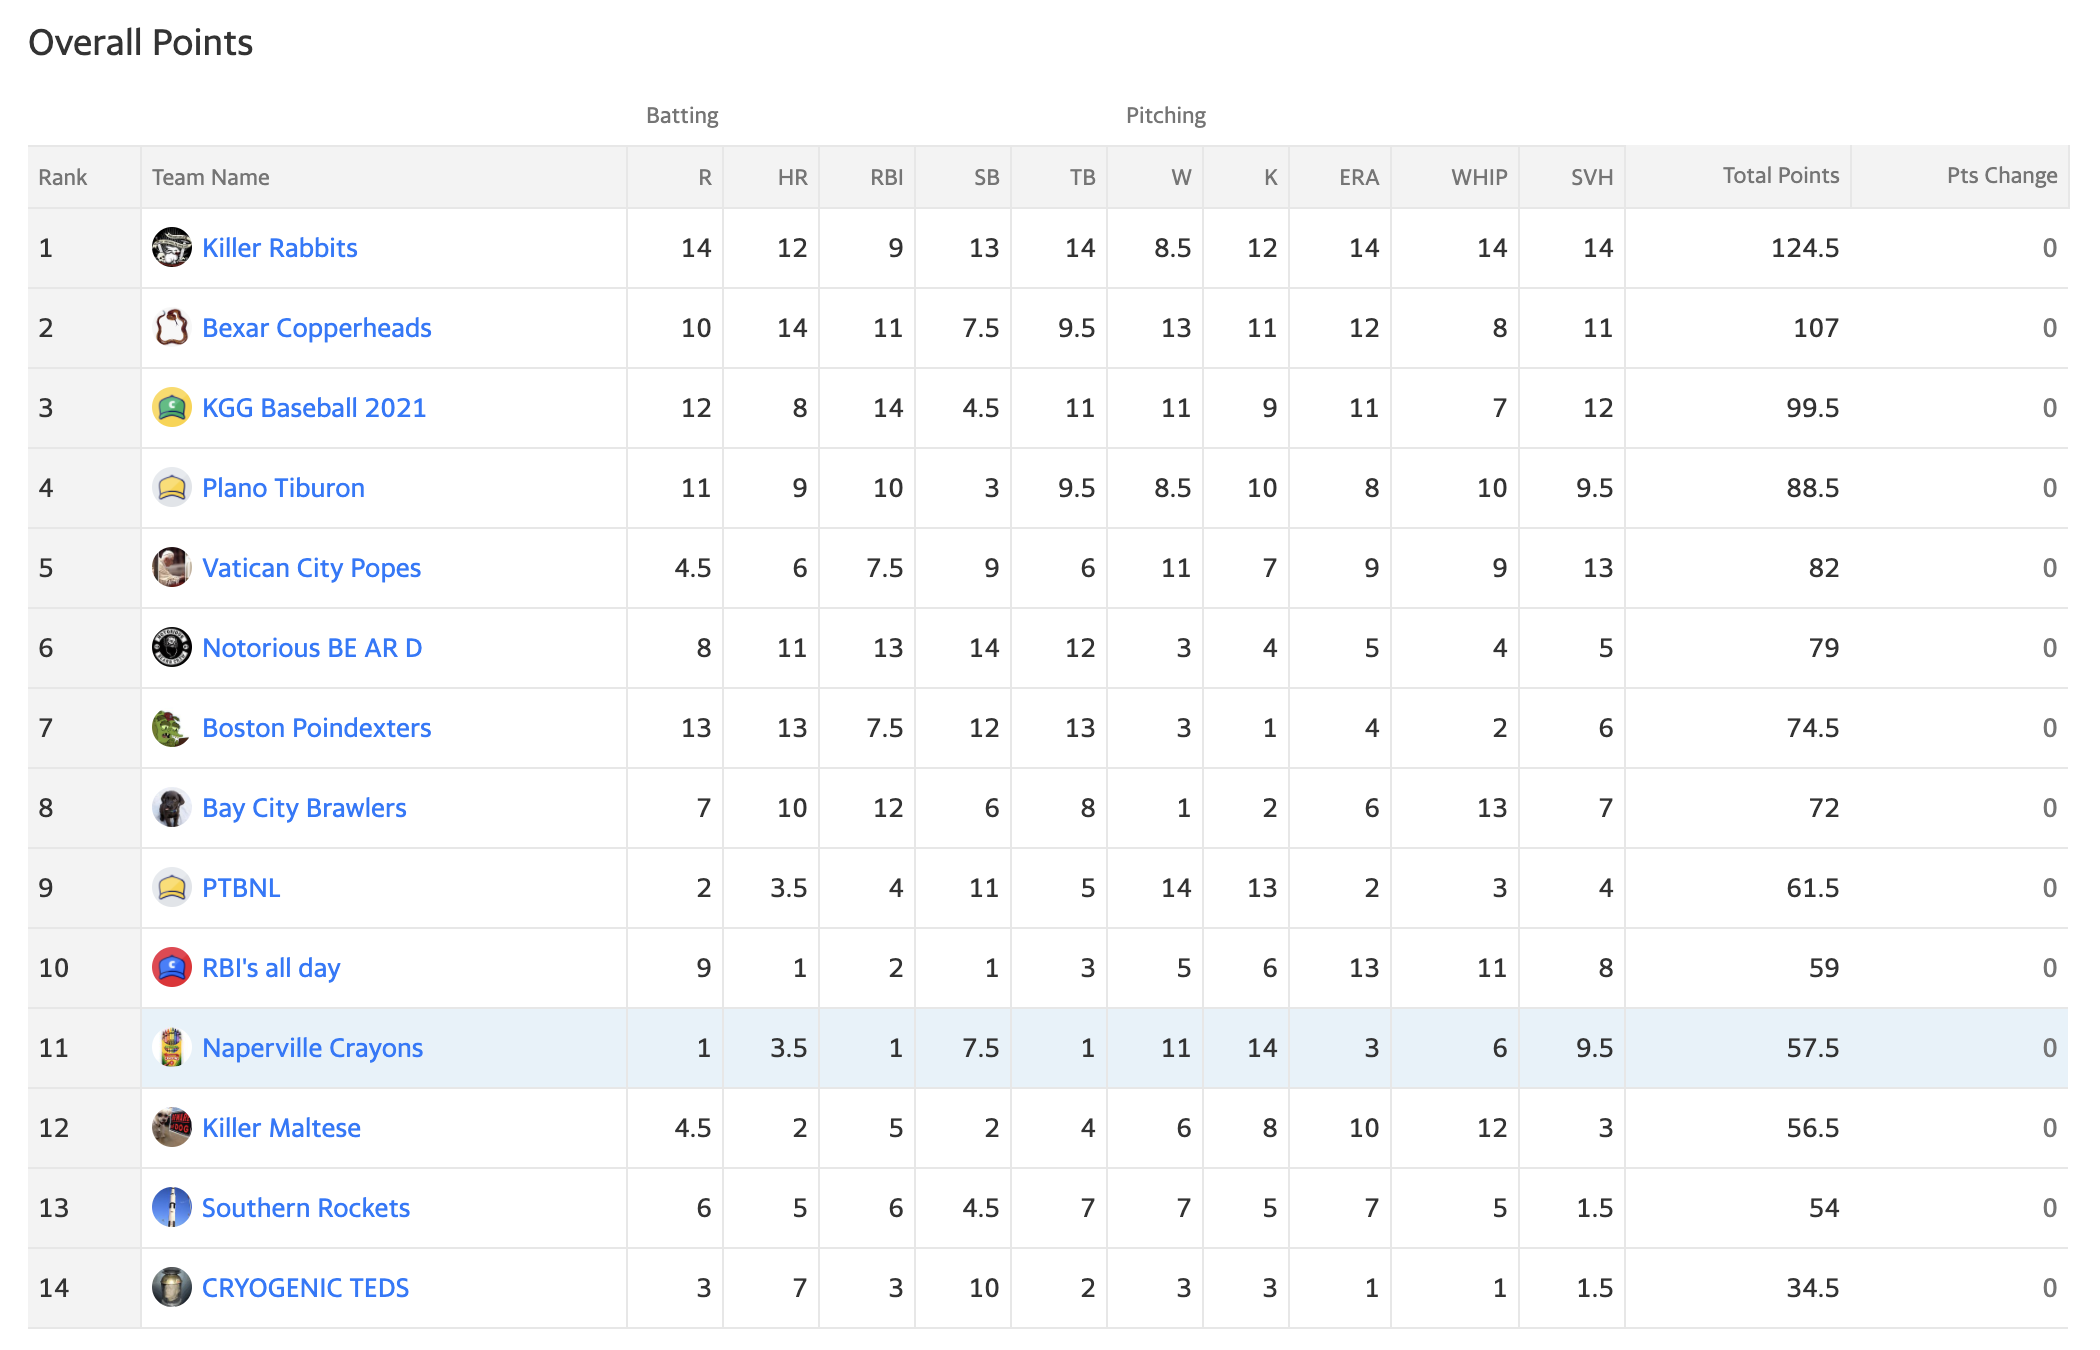Viewport: 2100px width, 1350px height.
Task: Click the KGG Baseball 2021 cap icon
Action: [172, 407]
